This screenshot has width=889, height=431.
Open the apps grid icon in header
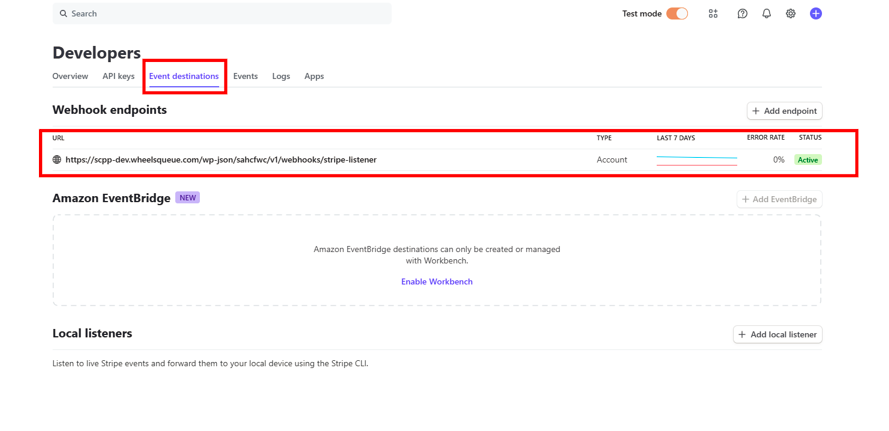[x=713, y=14]
